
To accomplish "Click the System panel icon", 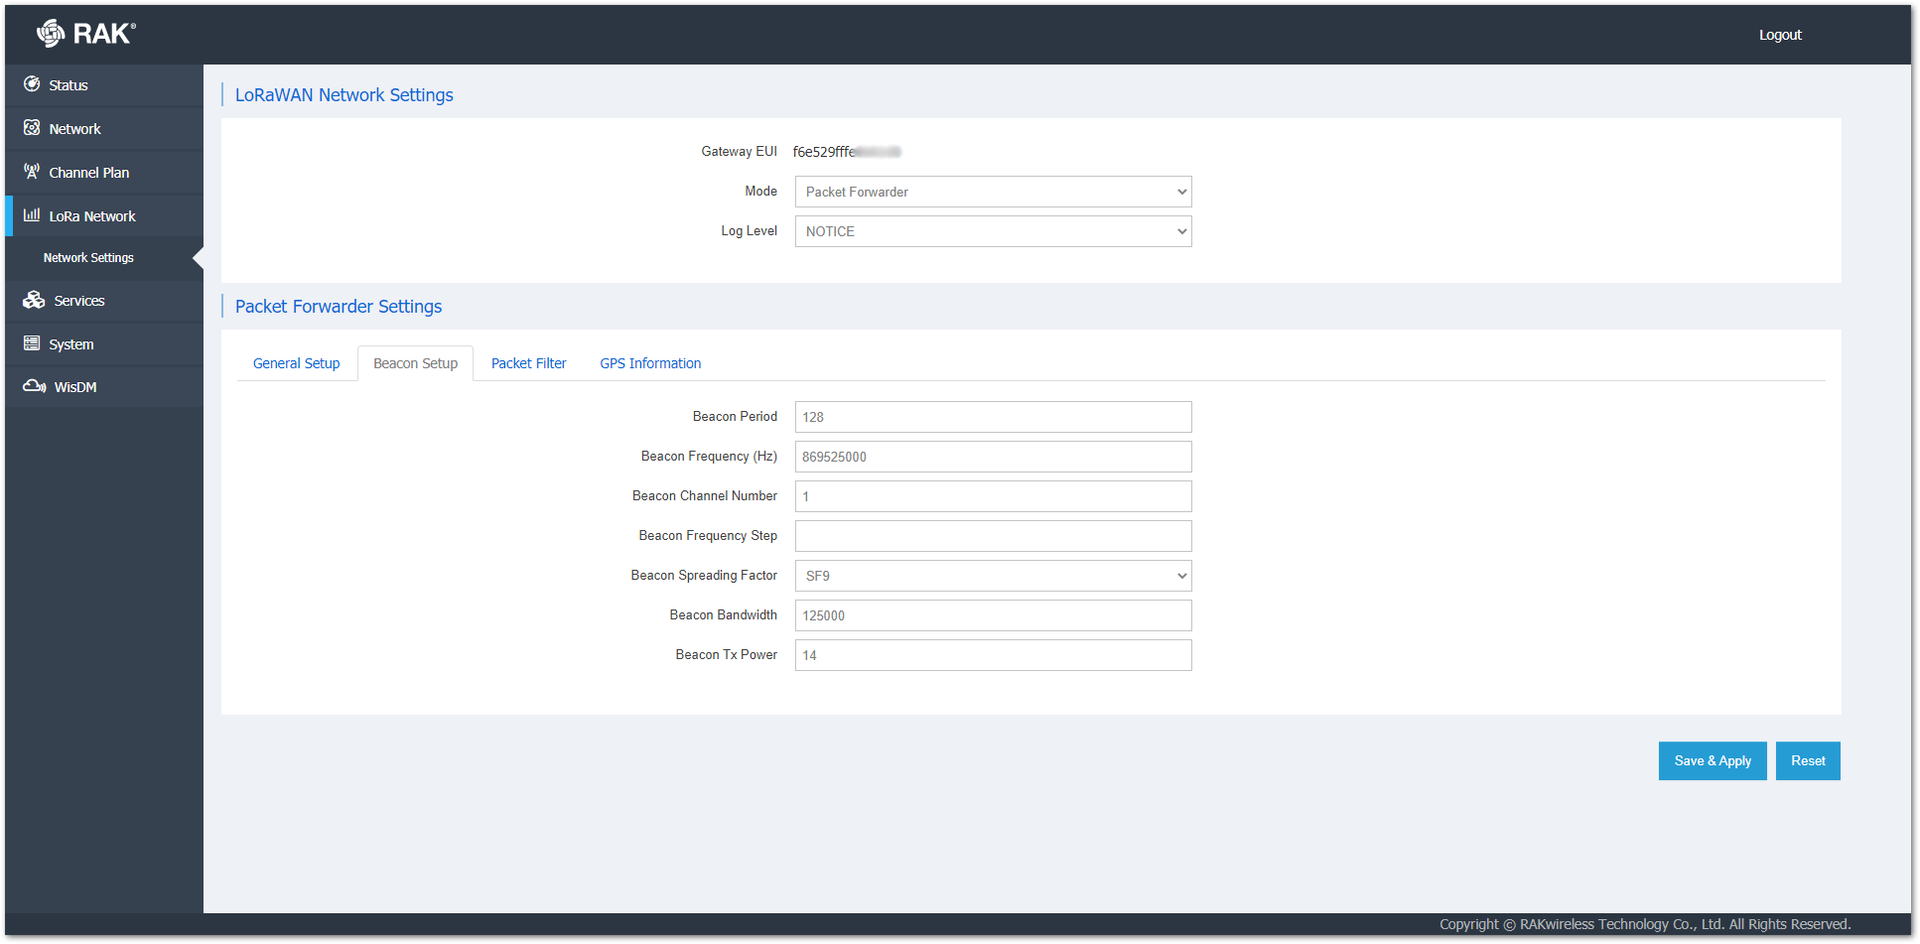I will pos(32,343).
